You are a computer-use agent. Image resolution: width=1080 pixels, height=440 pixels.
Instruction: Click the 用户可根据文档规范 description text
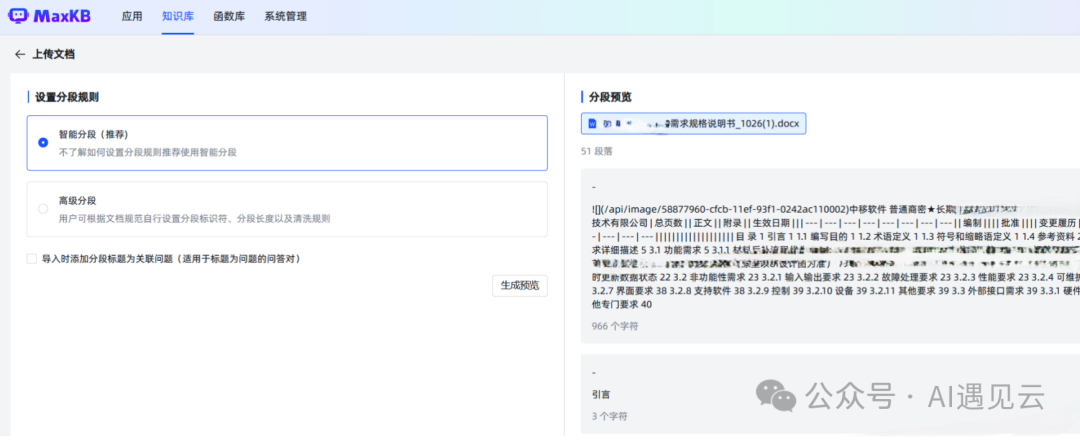click(x=194, y=218)
